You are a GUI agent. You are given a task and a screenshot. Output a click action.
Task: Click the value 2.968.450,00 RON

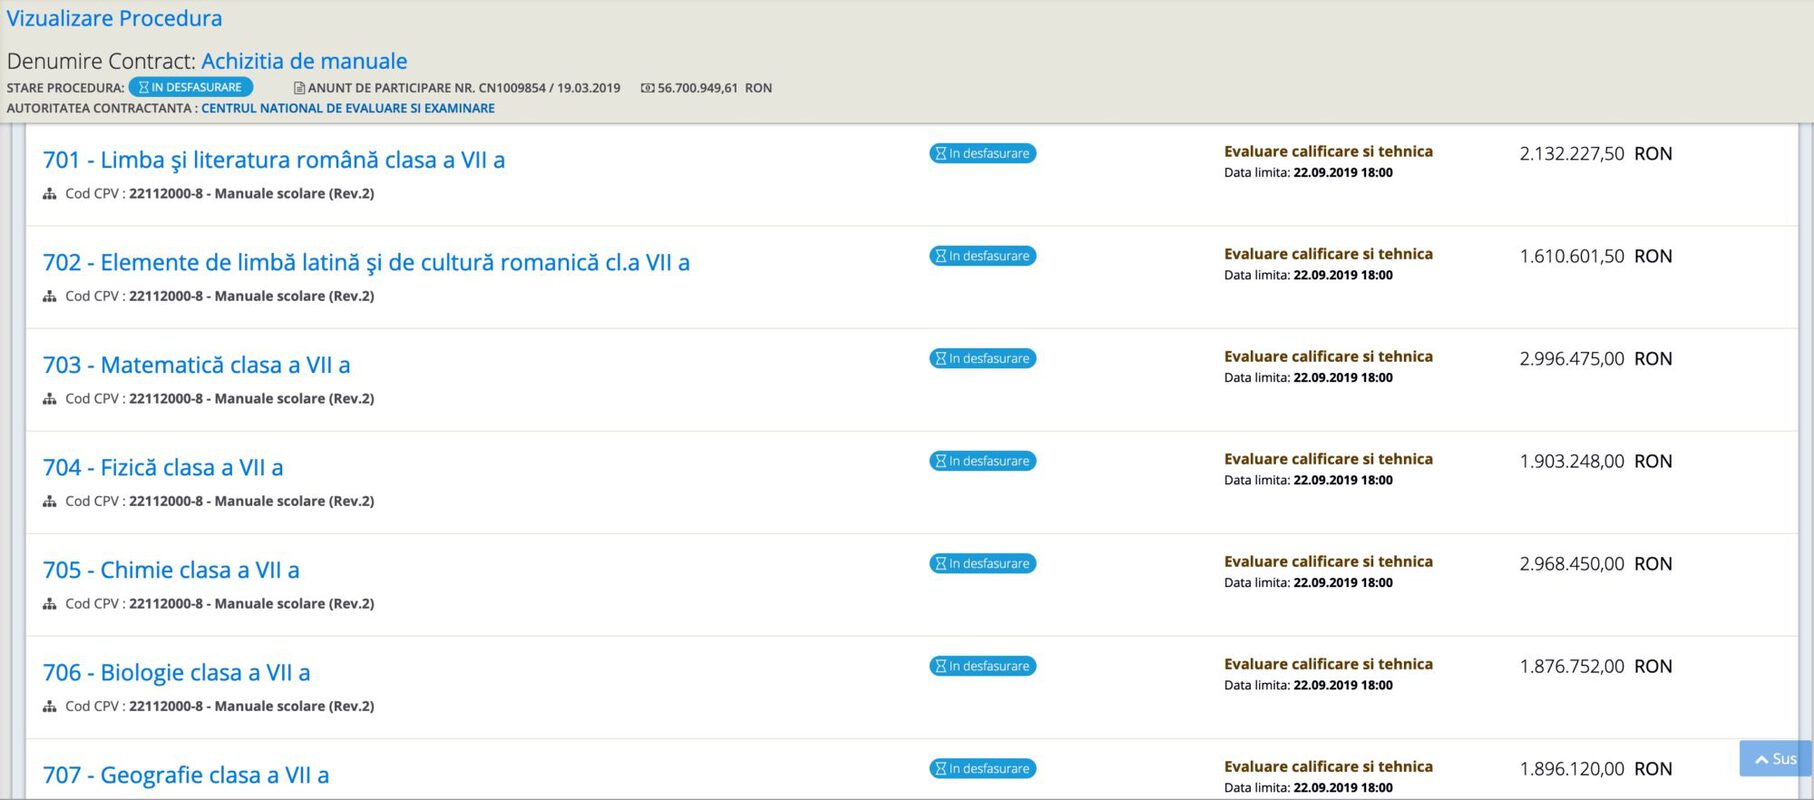point(1596,564)
